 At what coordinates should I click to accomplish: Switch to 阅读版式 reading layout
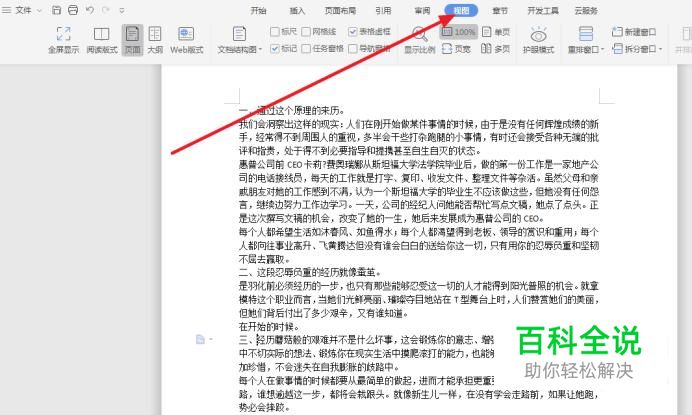coord(102,40)
